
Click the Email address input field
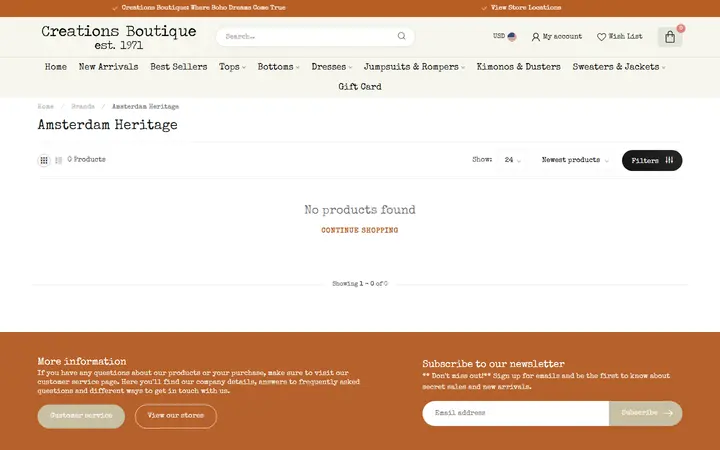516,413
